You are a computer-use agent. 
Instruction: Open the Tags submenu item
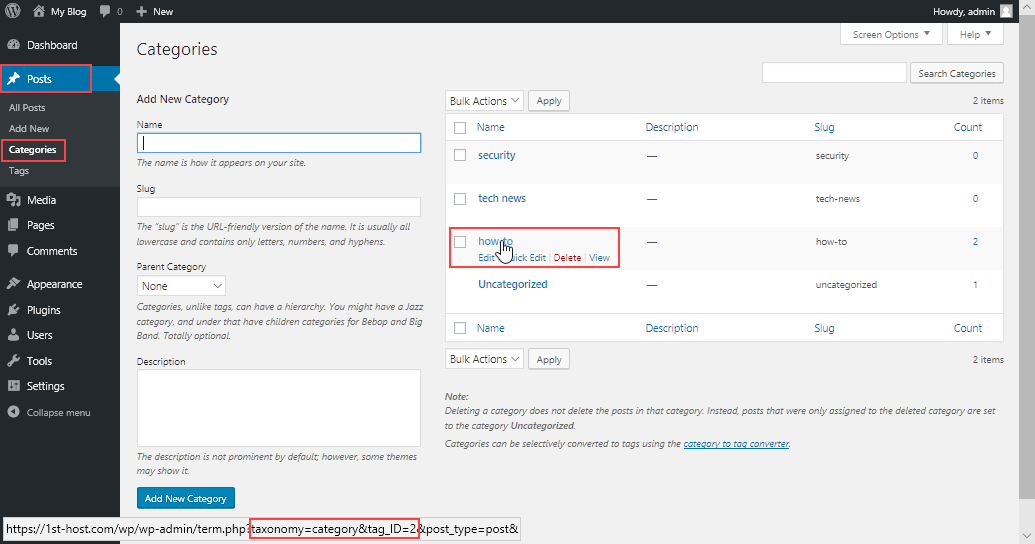[x=19, y=171]
